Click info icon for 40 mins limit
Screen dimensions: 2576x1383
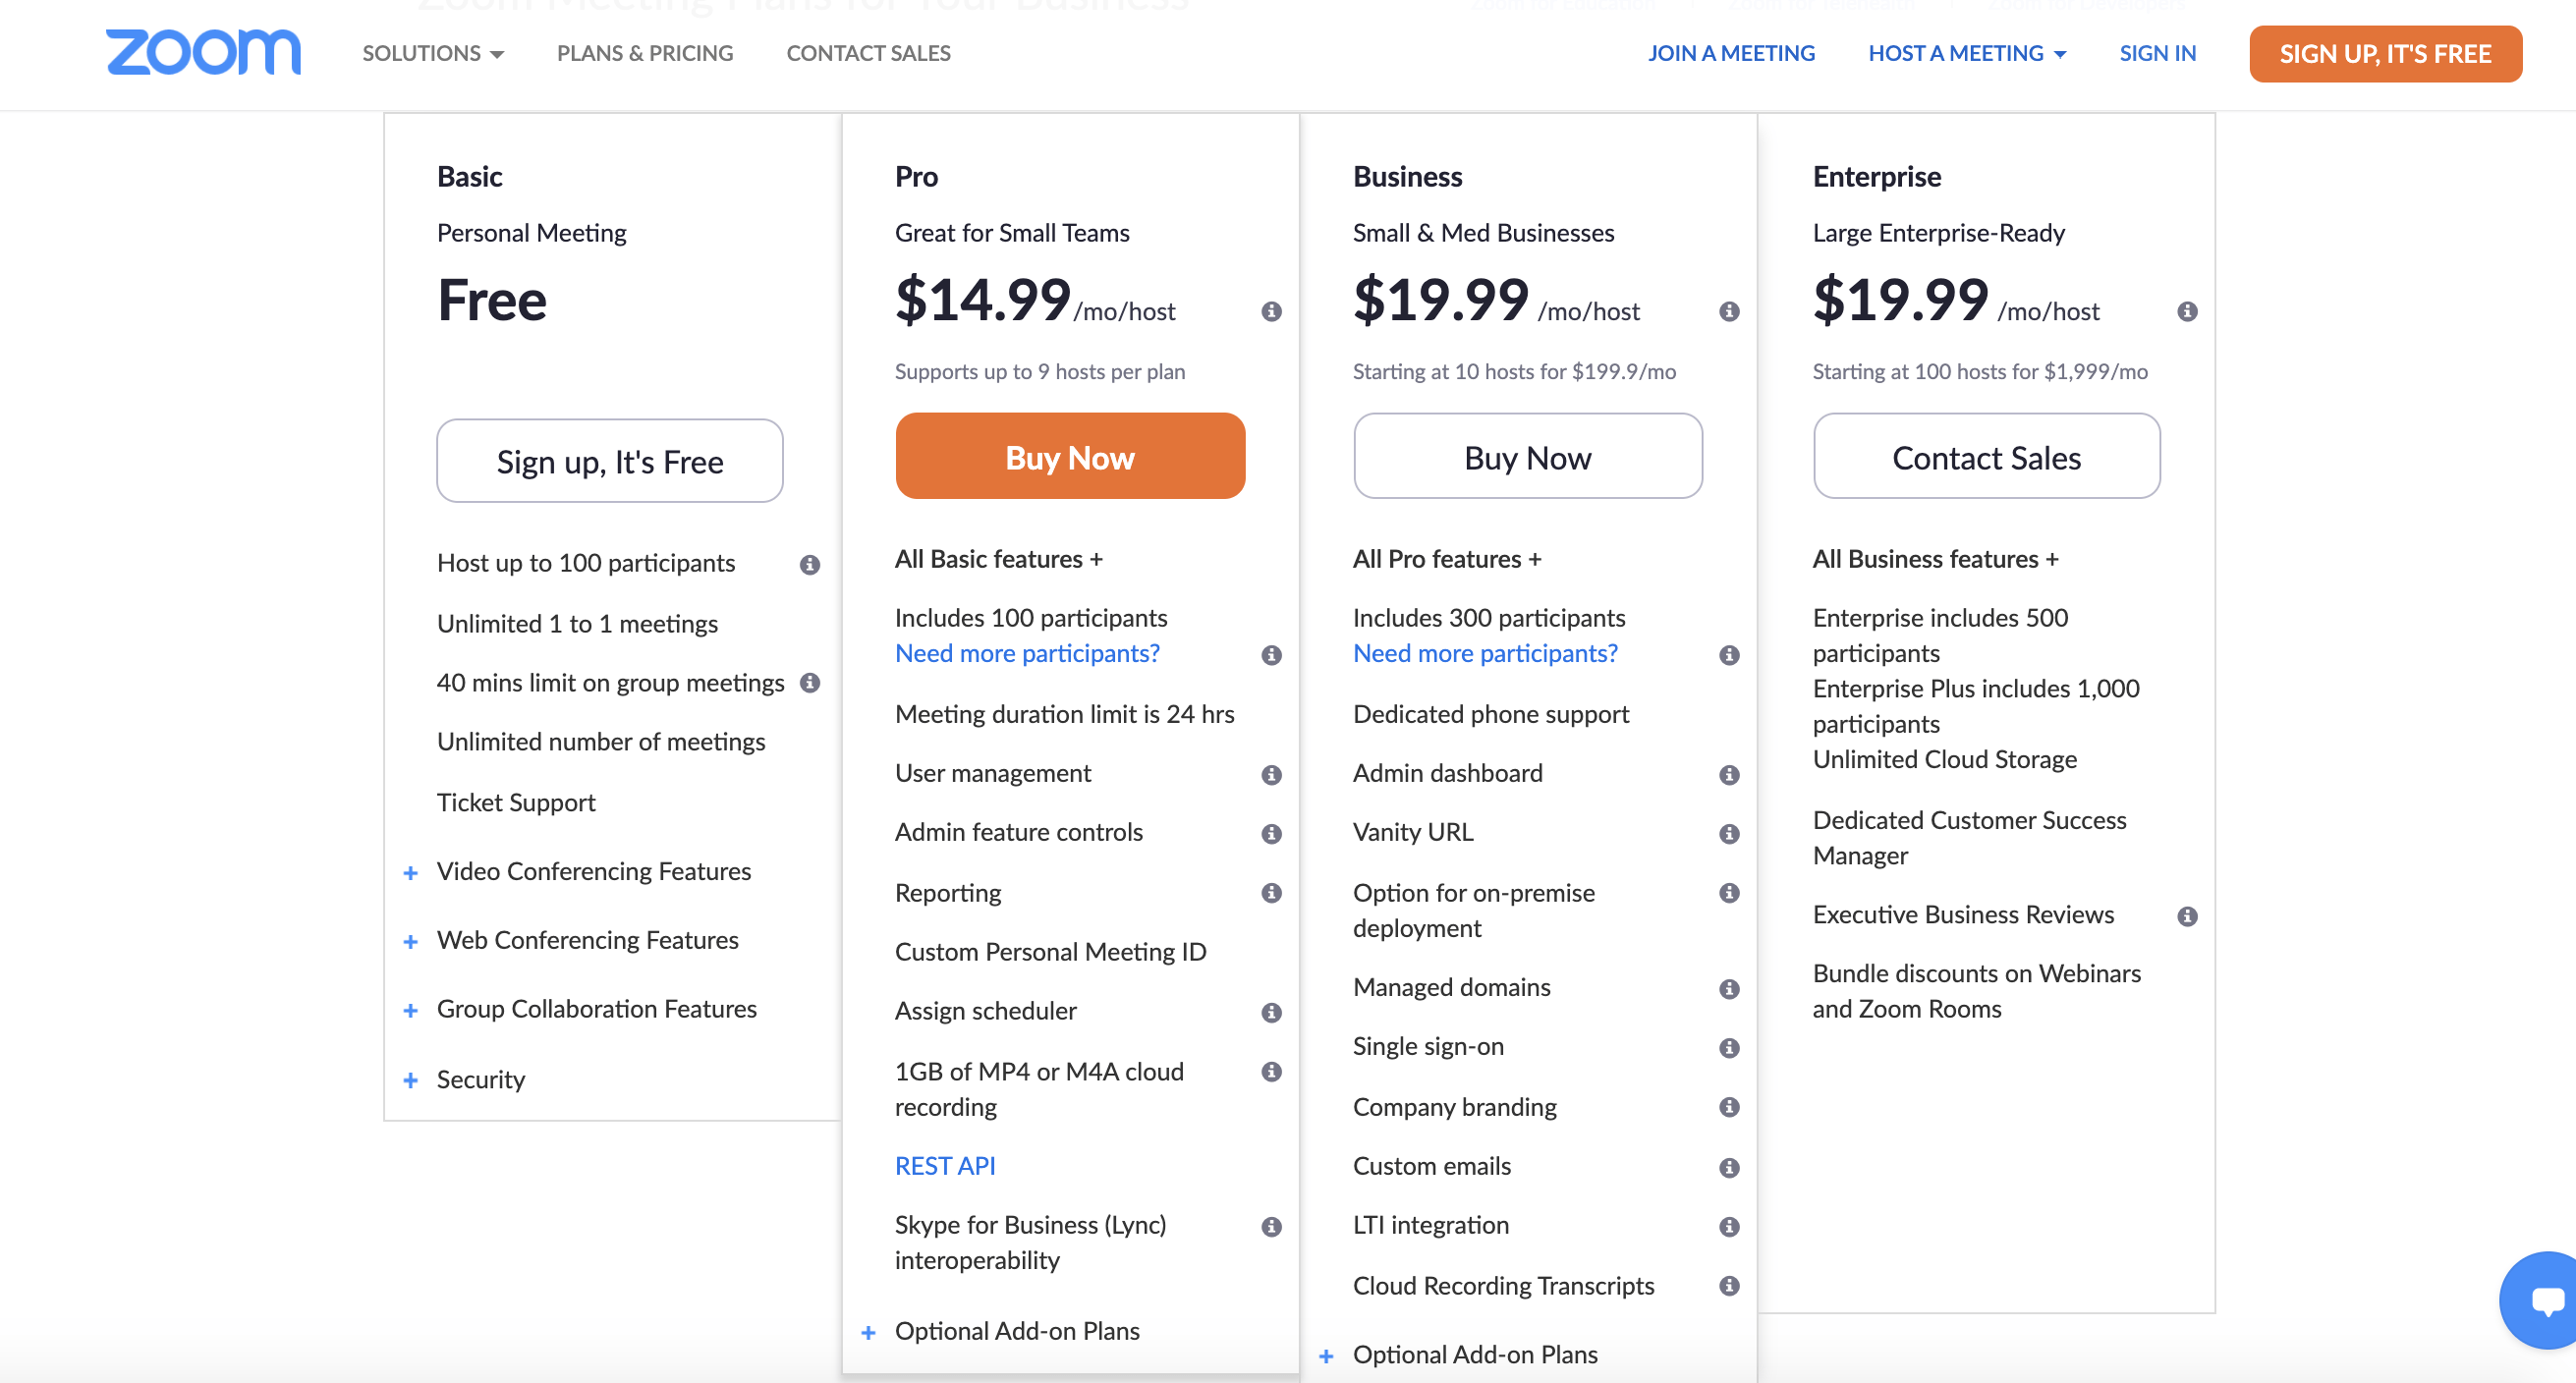(x=810, y=683)
